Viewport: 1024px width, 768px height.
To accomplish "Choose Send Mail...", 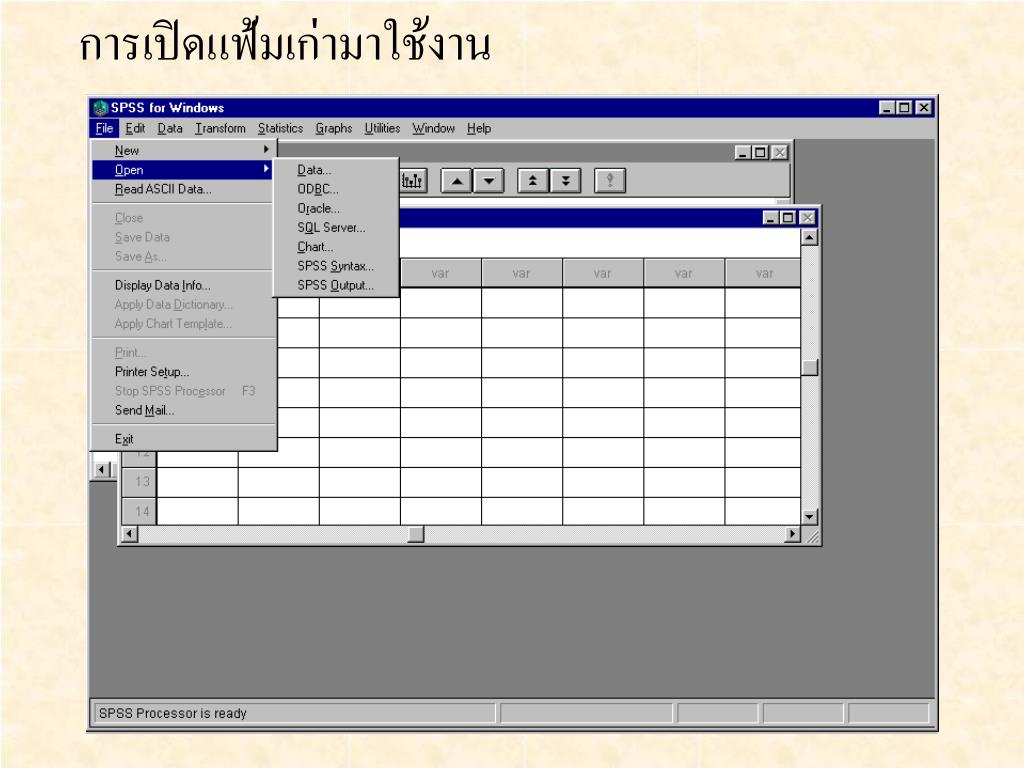I will click(183, 410).
